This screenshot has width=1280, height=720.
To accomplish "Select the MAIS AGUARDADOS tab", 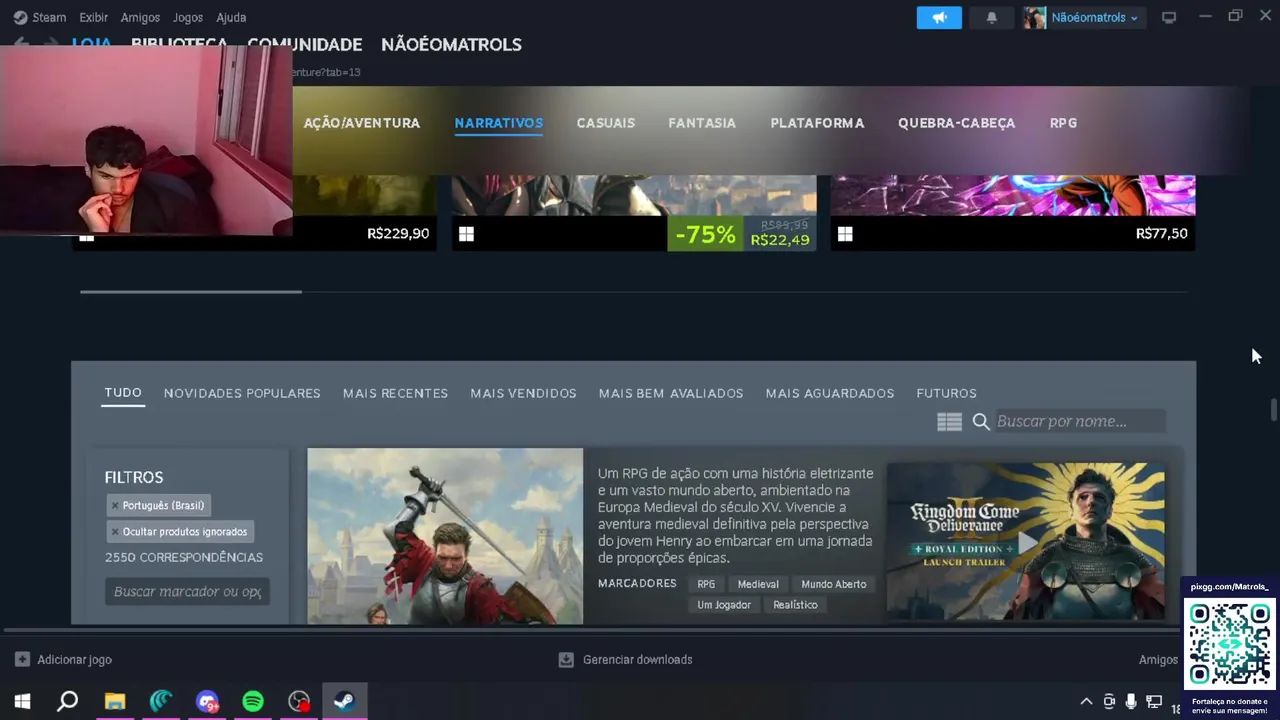I will click(x=830, y=393).
